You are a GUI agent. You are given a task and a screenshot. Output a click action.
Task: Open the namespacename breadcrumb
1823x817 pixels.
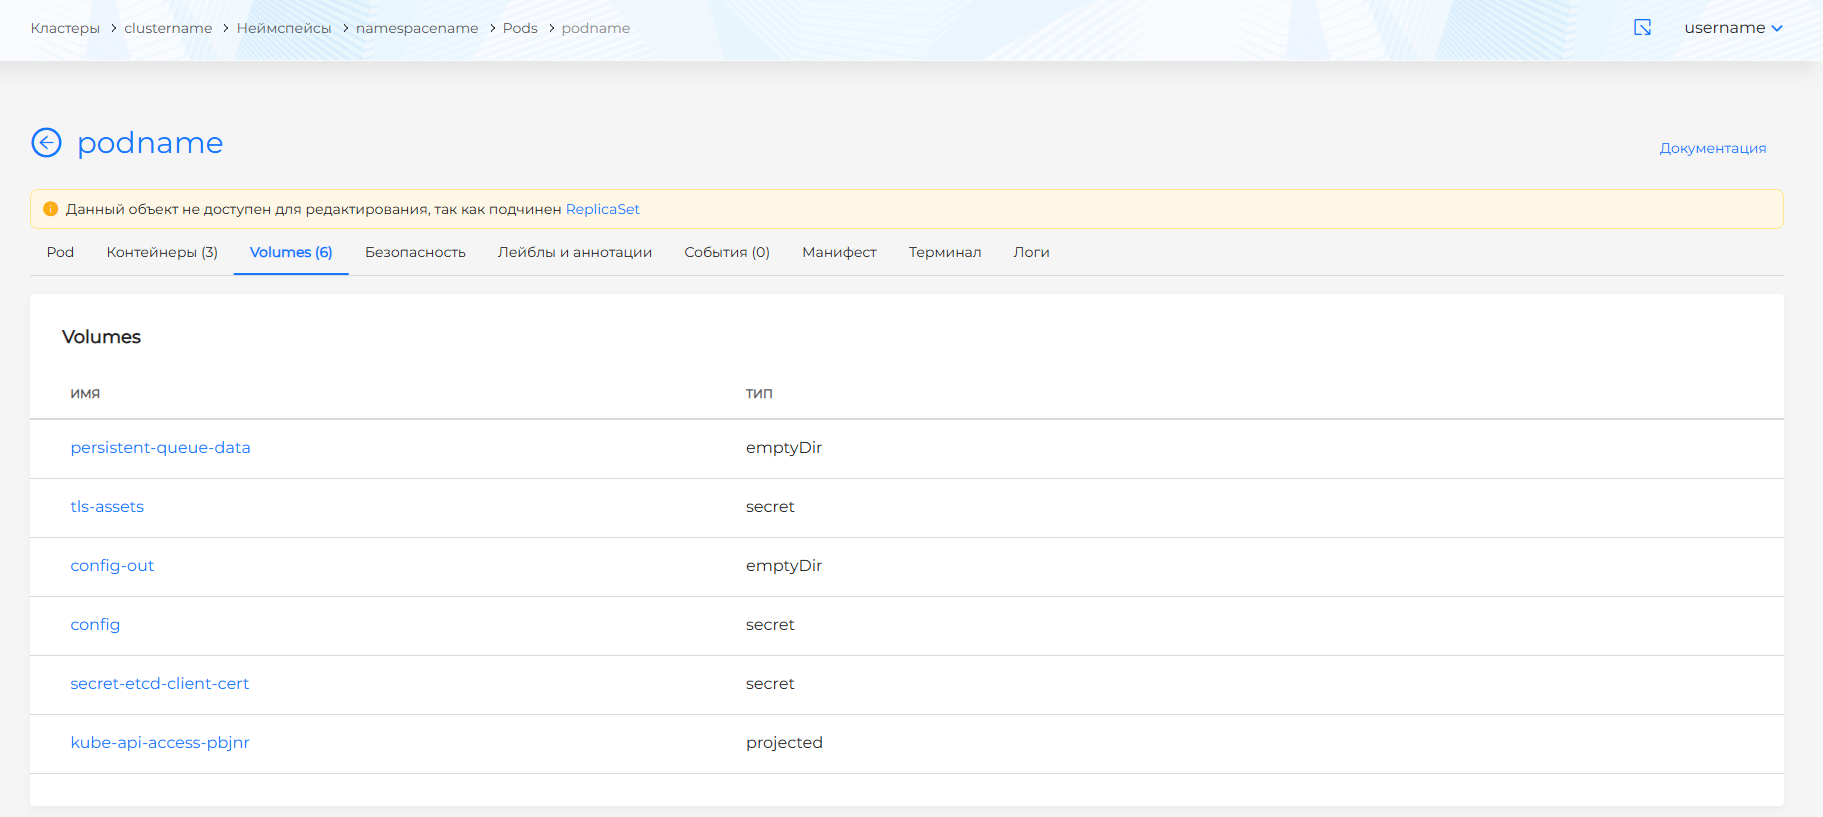[417, 28]
